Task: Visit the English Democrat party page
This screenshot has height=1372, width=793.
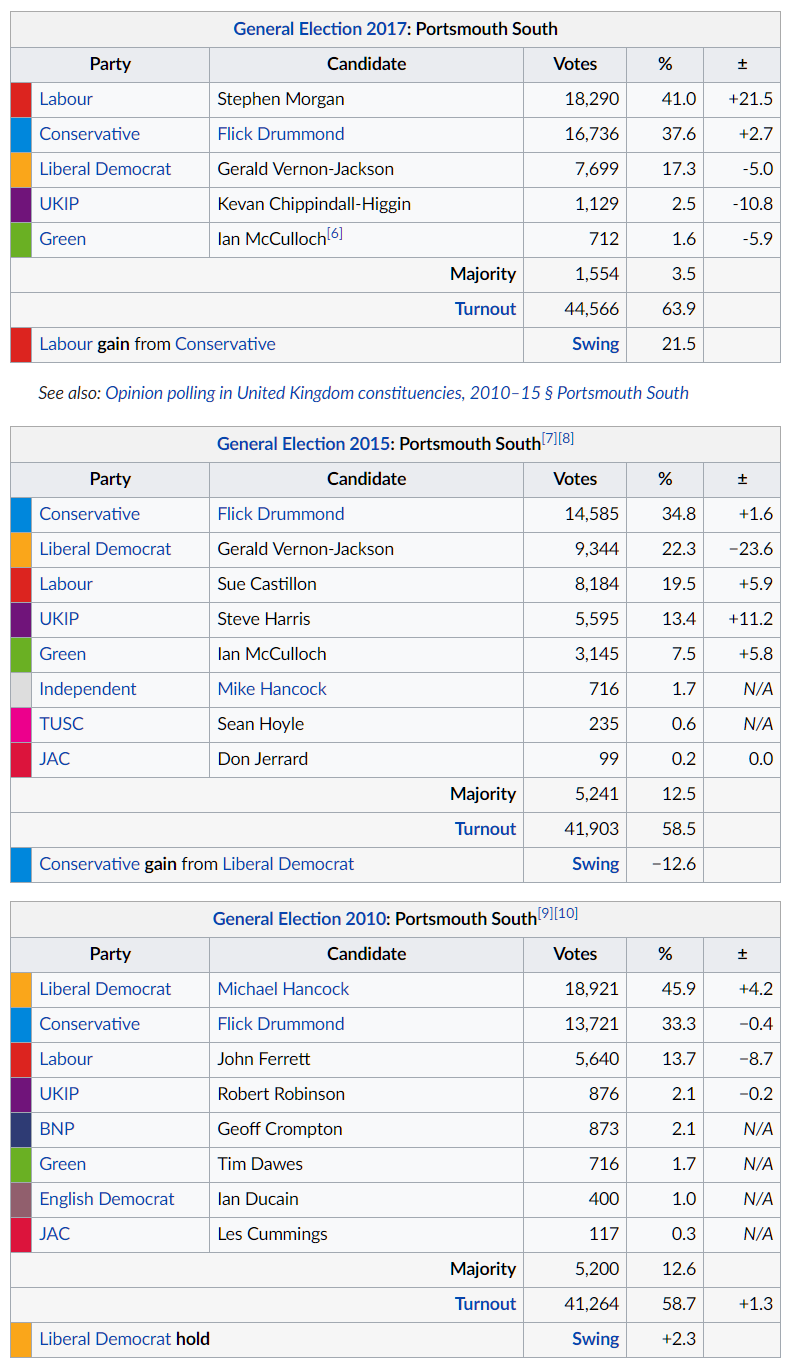Action: pyautogui.click(x=106, y=1199)
